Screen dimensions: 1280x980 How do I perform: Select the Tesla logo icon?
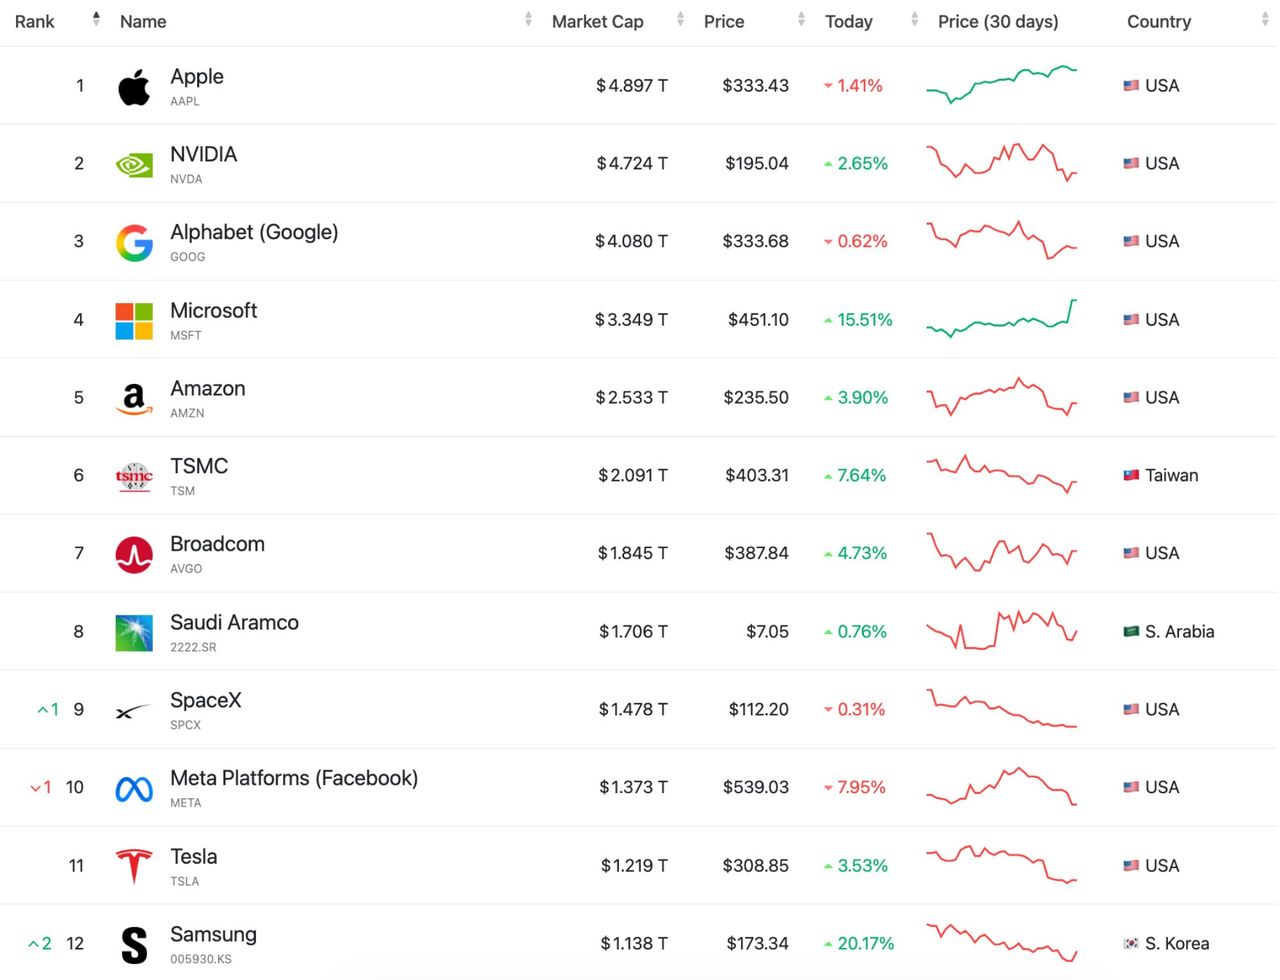click(x=134, y=866)
